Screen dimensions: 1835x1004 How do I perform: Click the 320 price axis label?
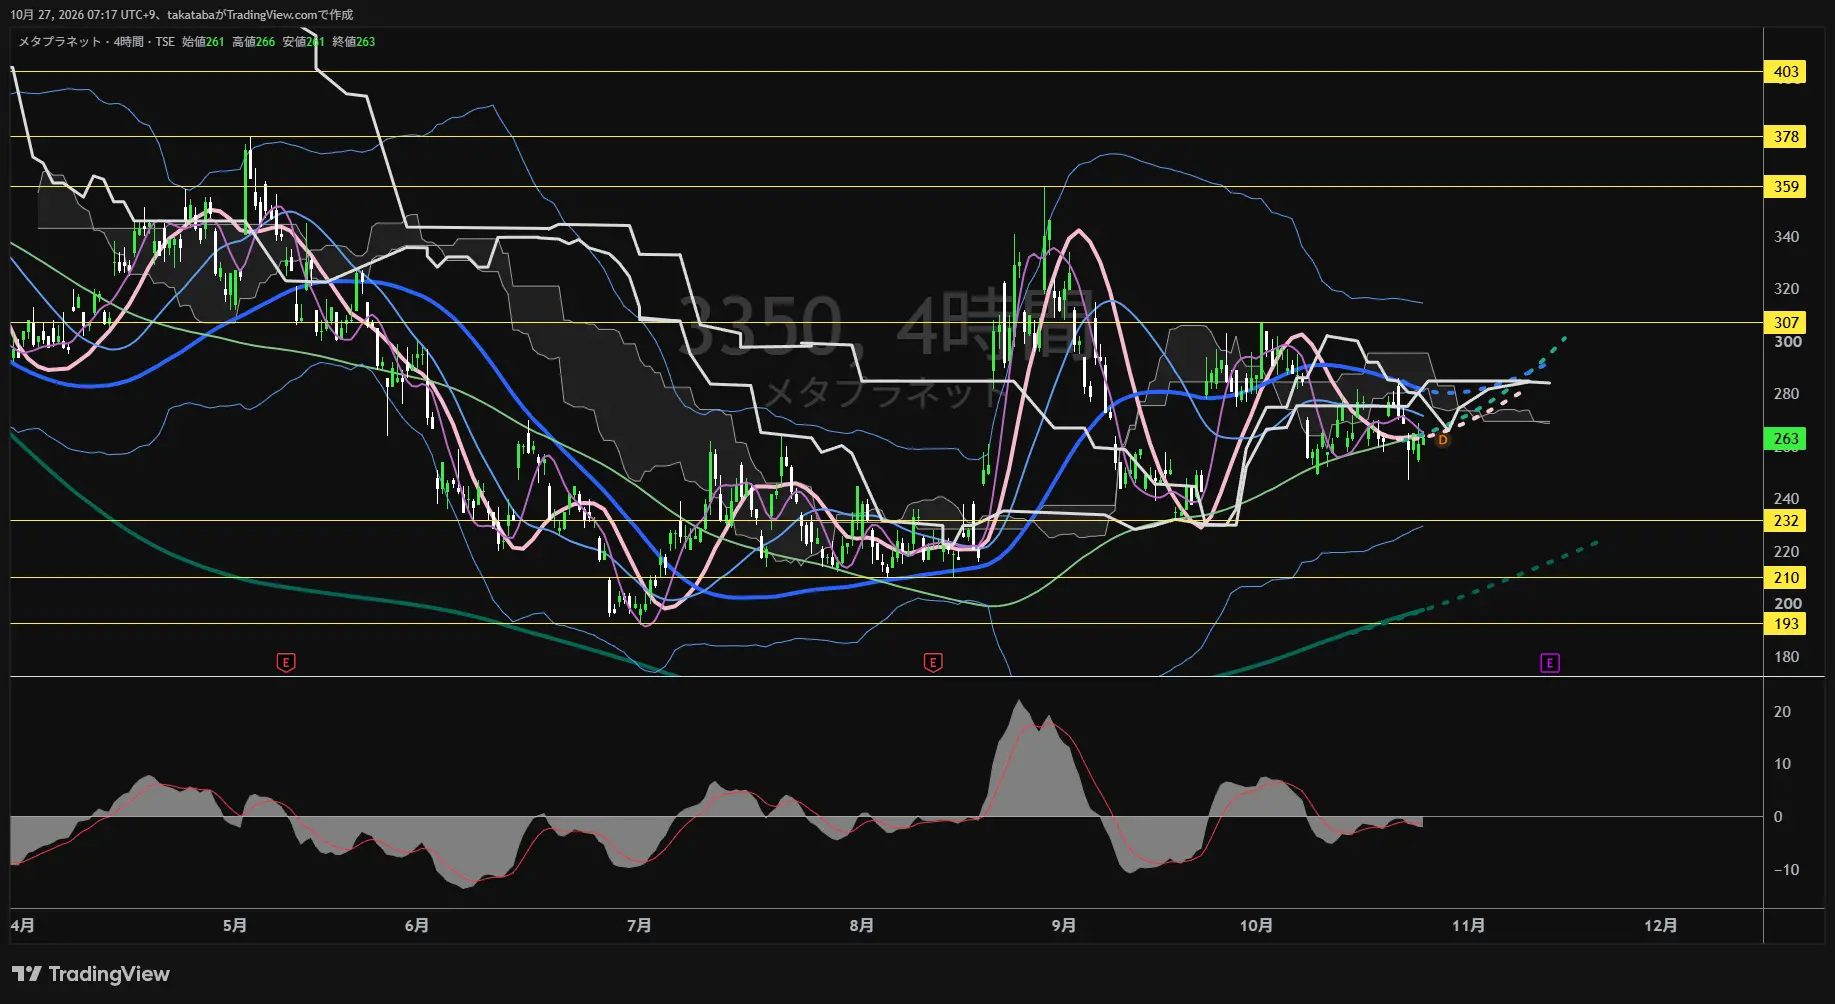[x=1786, y=289]
